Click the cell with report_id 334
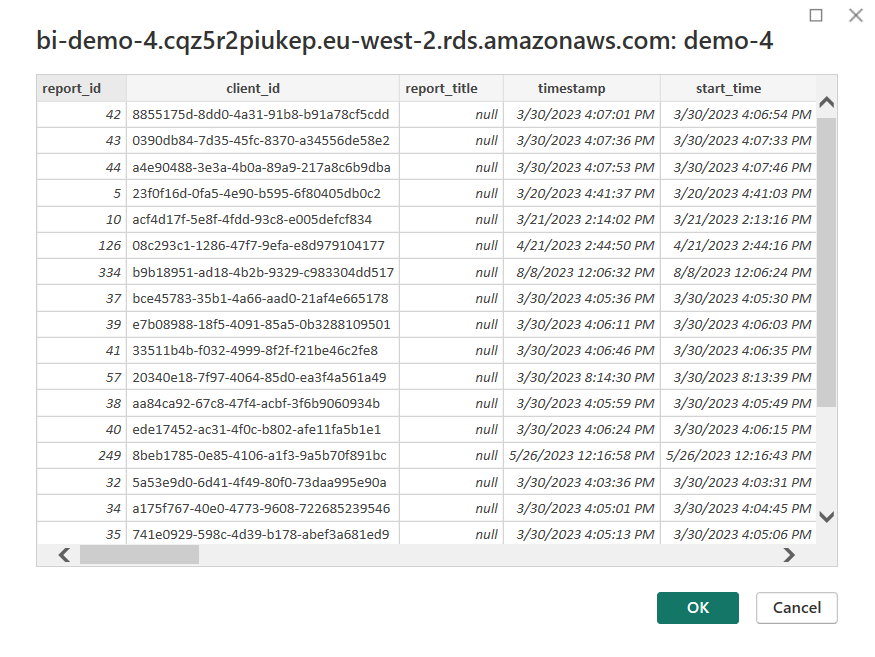The height and width of the screenshot is (657, 875). point(82,272)
